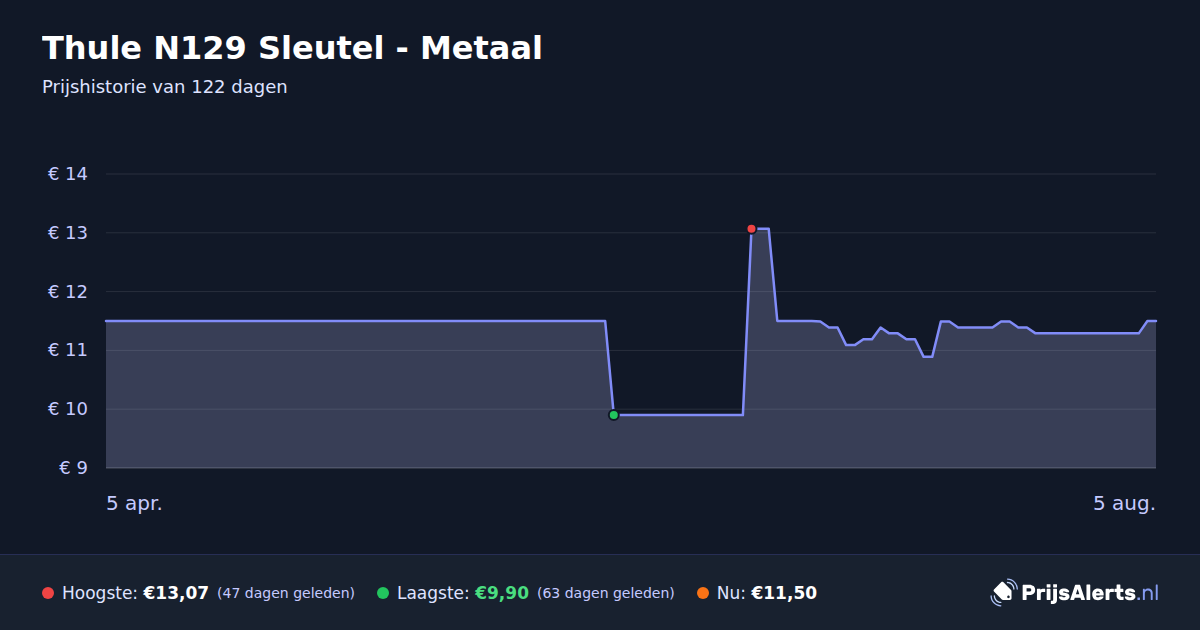Open the PrijsAlerts.nl link
1200x630 pixels.
coord(1075,593)
